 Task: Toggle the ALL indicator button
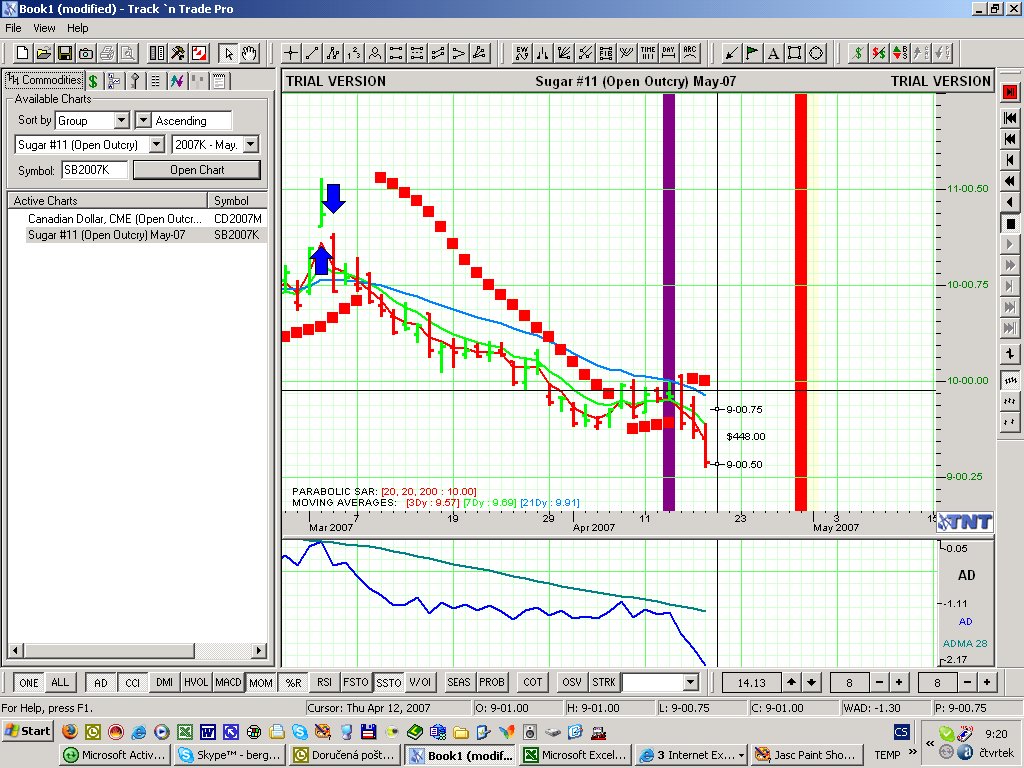coord(60,682)
